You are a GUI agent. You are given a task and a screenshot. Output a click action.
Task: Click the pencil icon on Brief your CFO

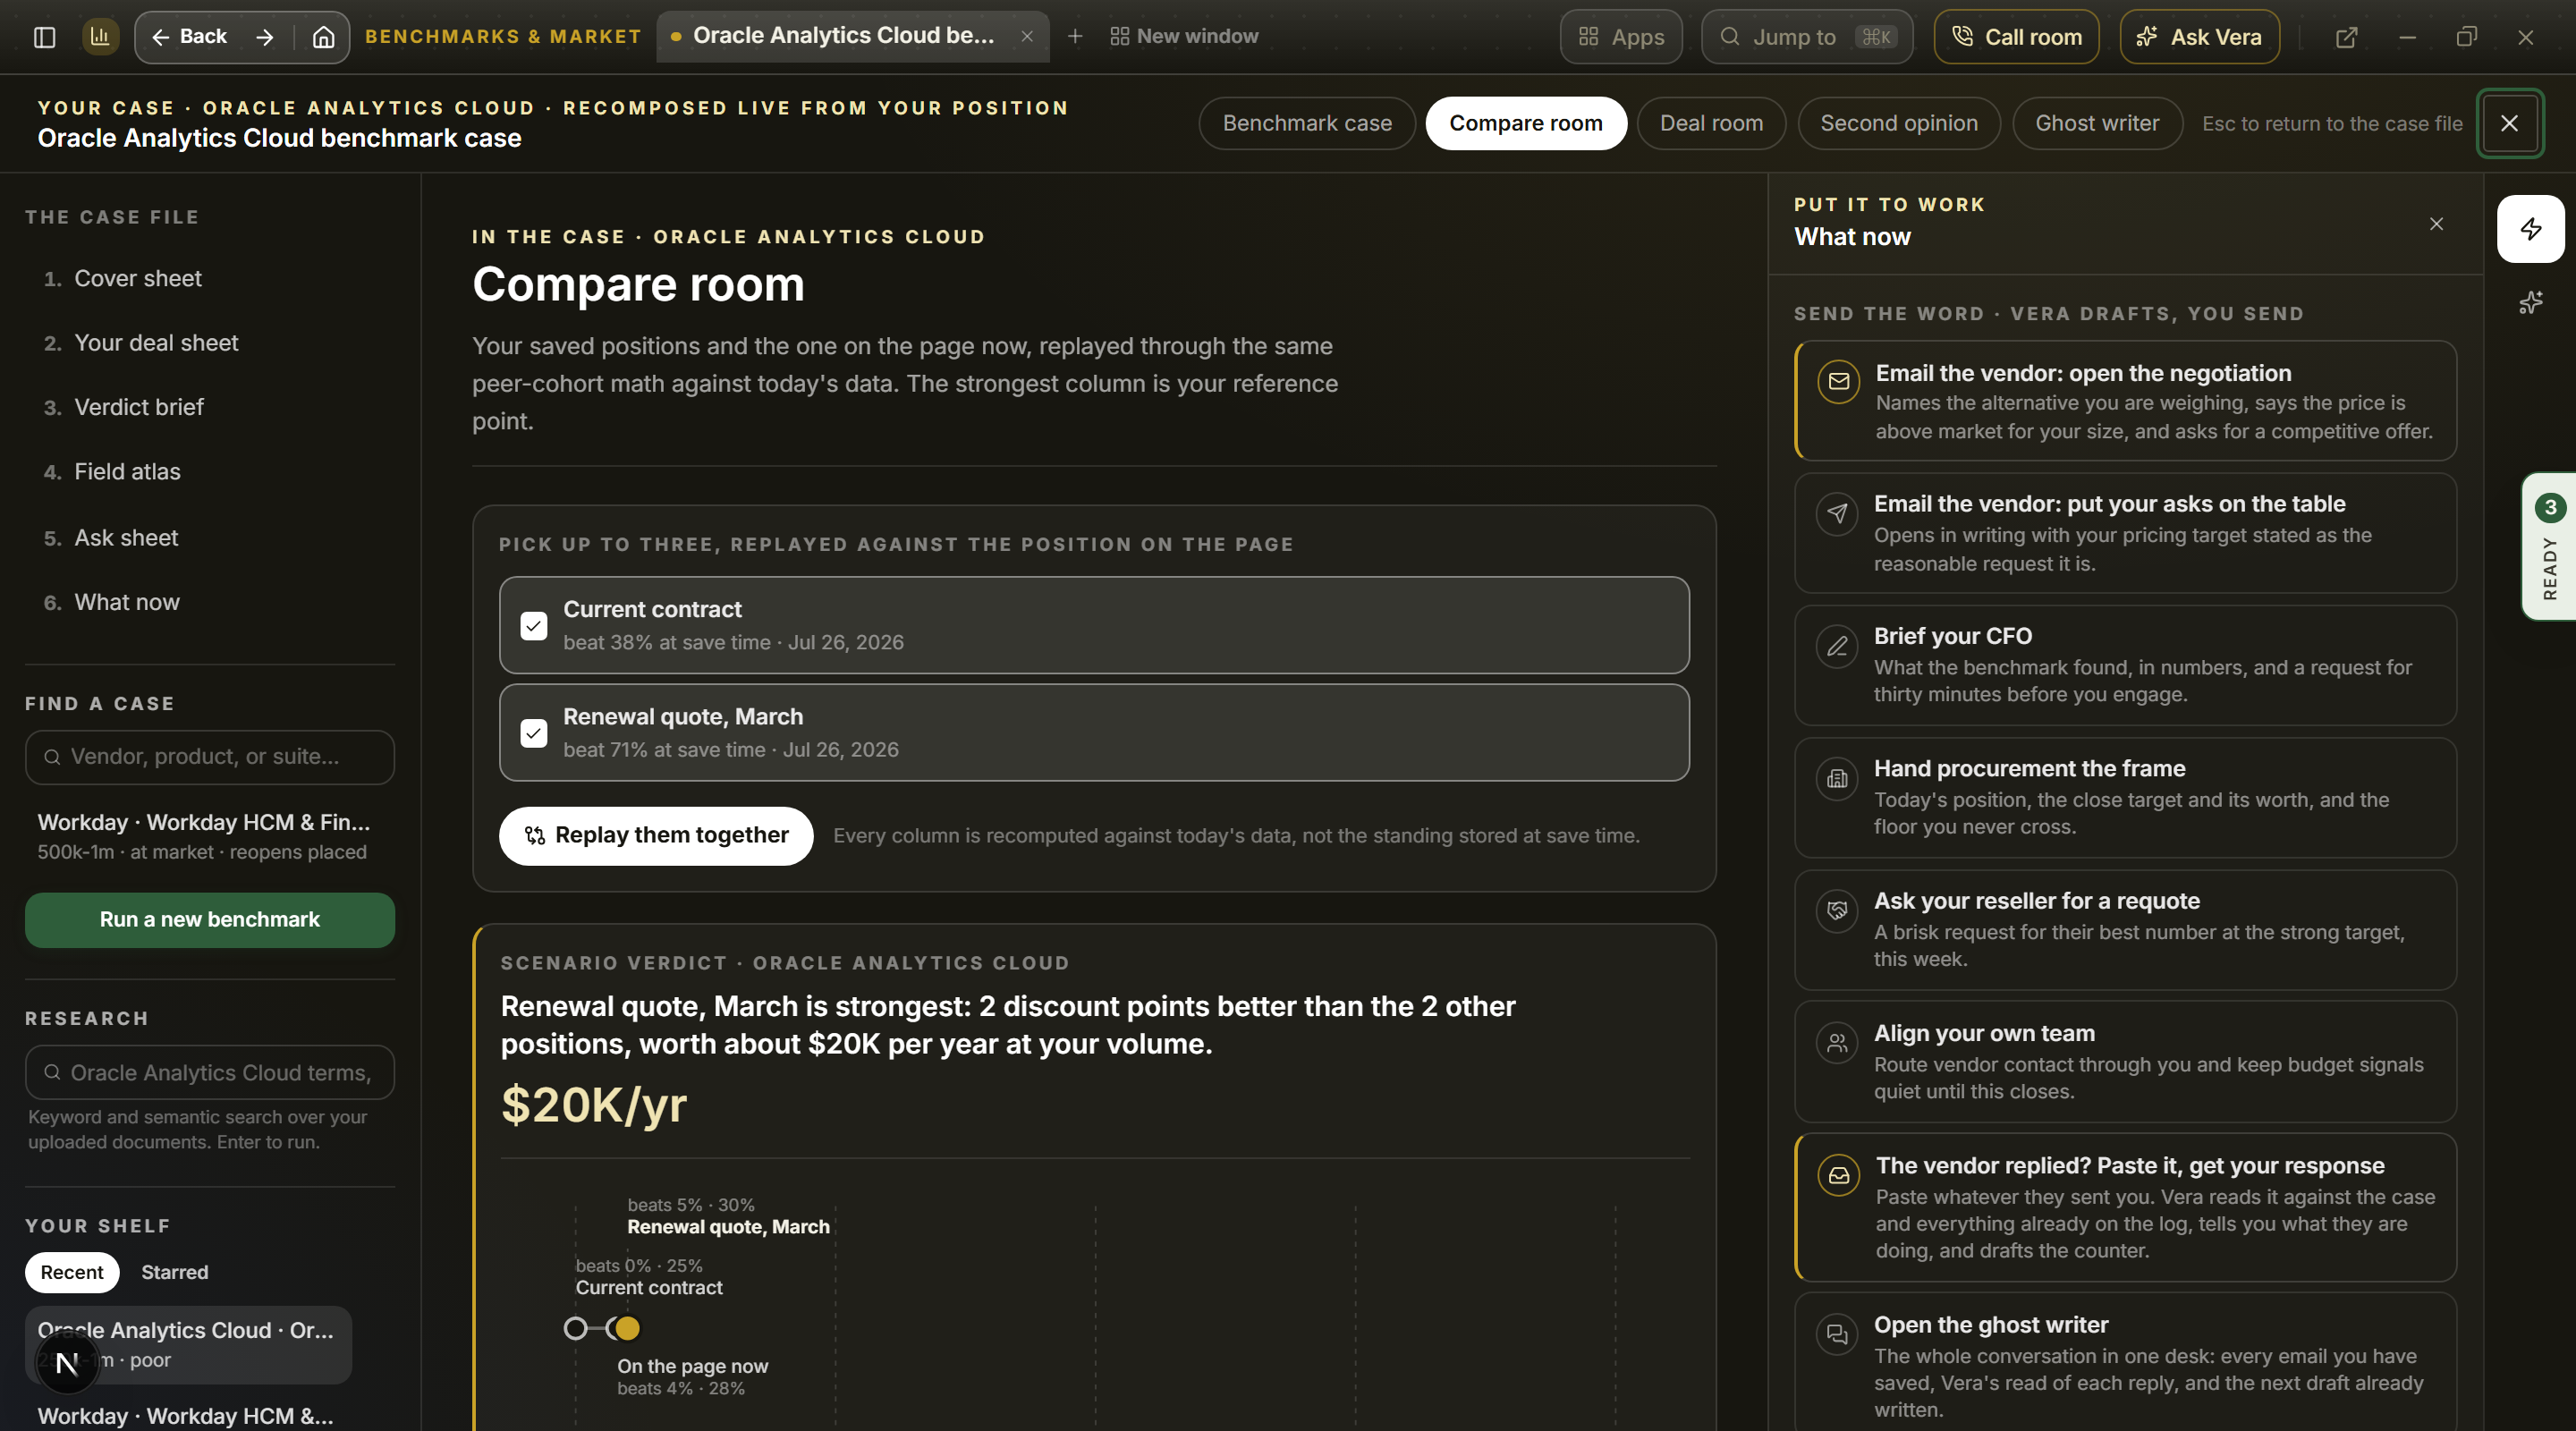click(x=1837, y=647)
